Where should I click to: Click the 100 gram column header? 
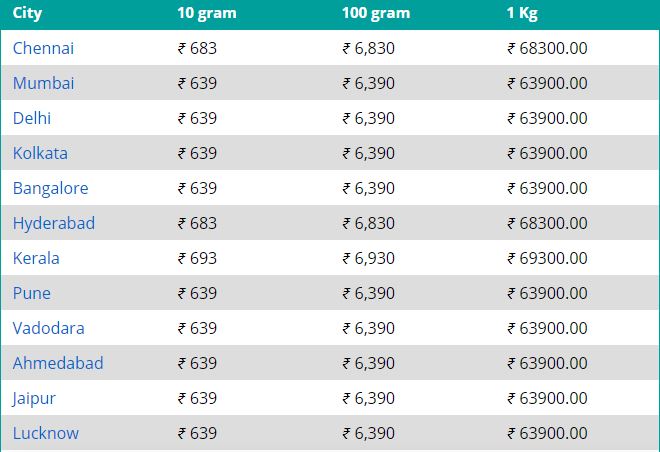[x=376, y=13]
